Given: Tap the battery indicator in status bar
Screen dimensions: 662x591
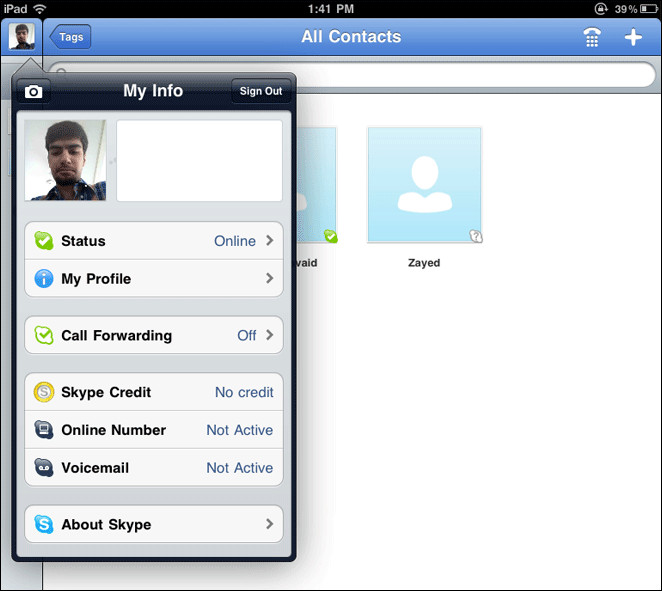Looking at the screenshot, I should [648, 8].
